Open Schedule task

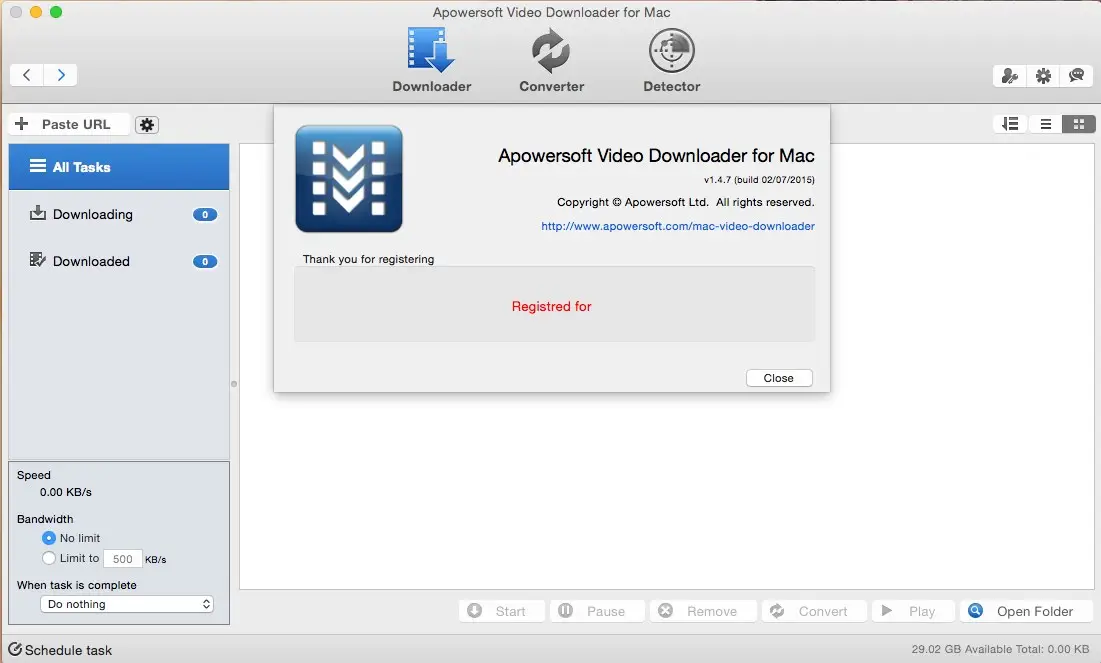(60, 650)
